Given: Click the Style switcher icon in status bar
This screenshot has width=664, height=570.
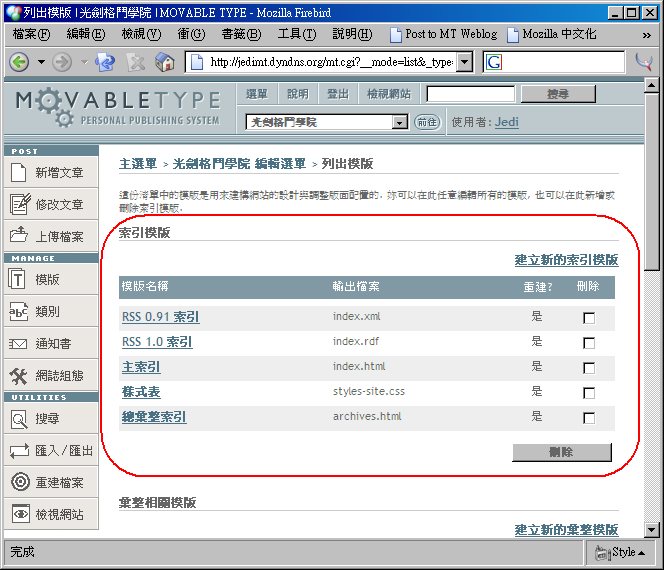Looking at the screenshot, I should click(x=602, y=553).
